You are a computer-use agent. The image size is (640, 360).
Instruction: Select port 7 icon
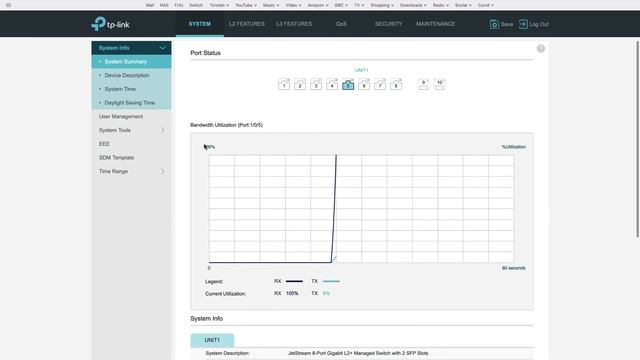(x=380, y=84)
